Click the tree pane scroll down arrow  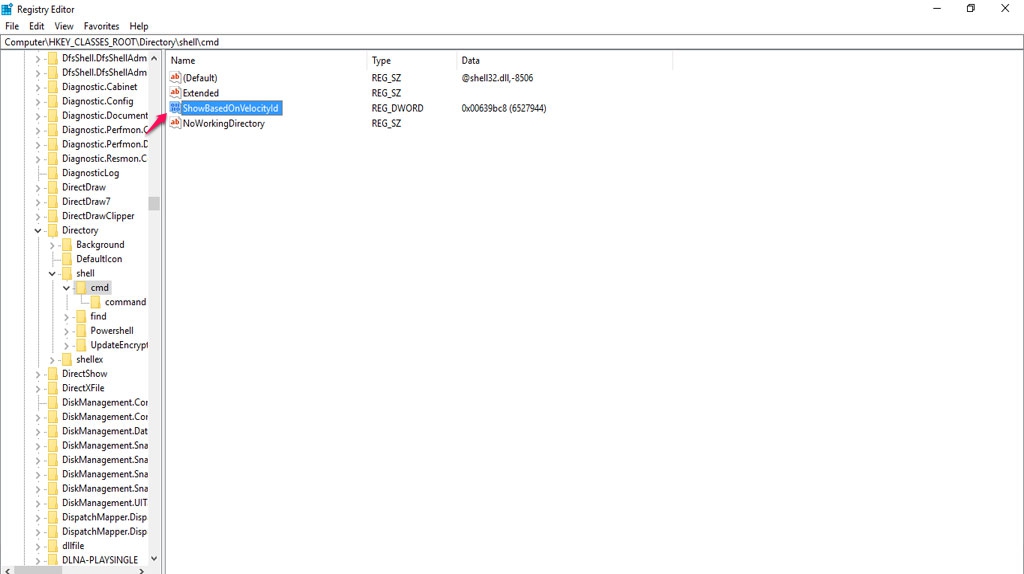[154, 559]
